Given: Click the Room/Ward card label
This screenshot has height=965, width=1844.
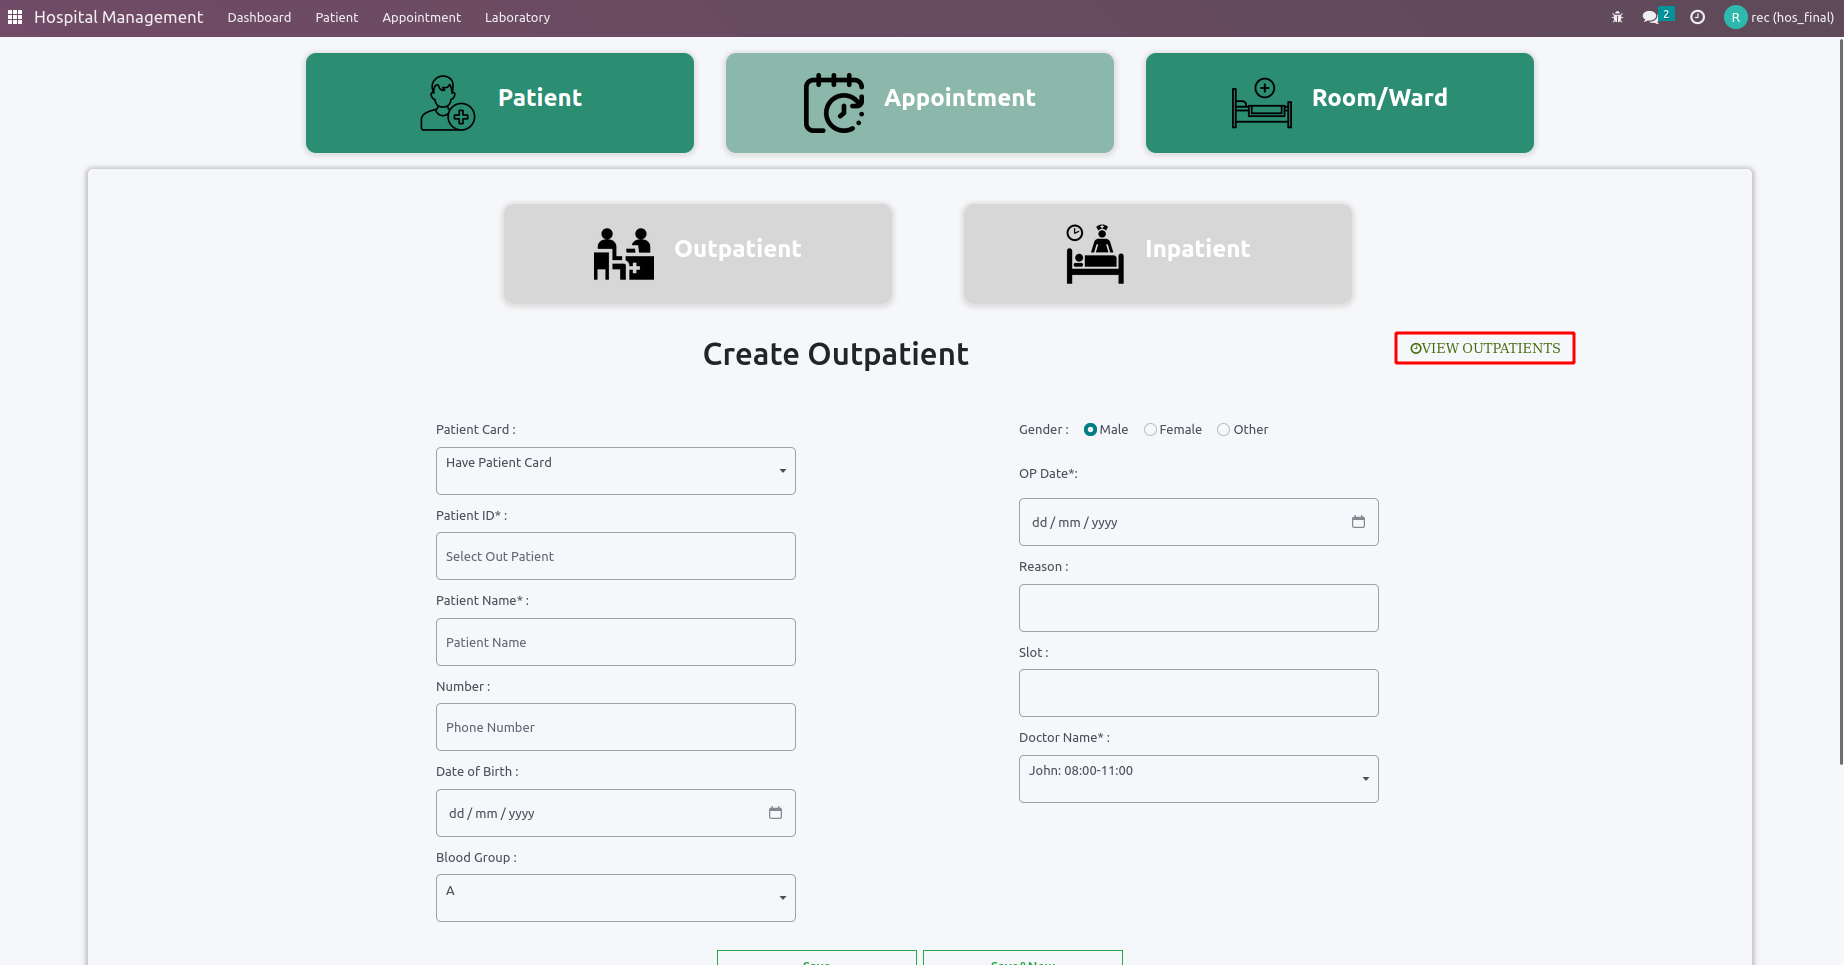Looking at the screenshot, I should tap(1380, 98).
